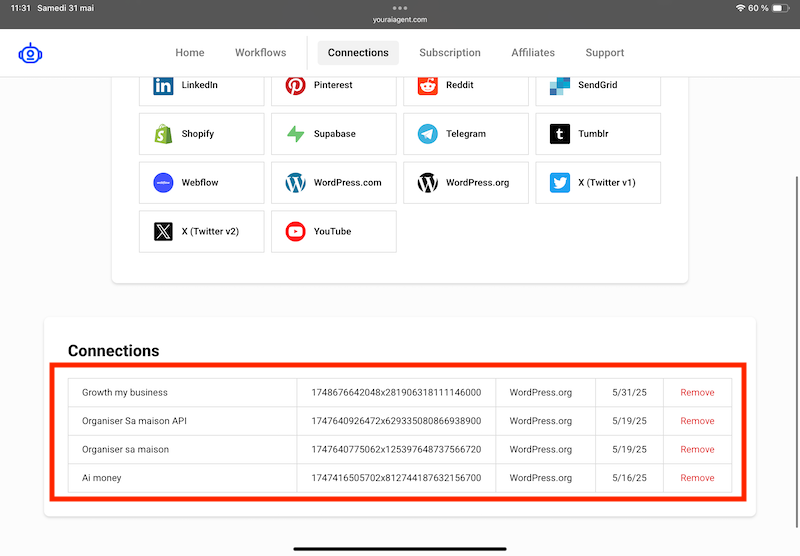
Task: Click the LinkedIn label text
Action: point(199,85)
